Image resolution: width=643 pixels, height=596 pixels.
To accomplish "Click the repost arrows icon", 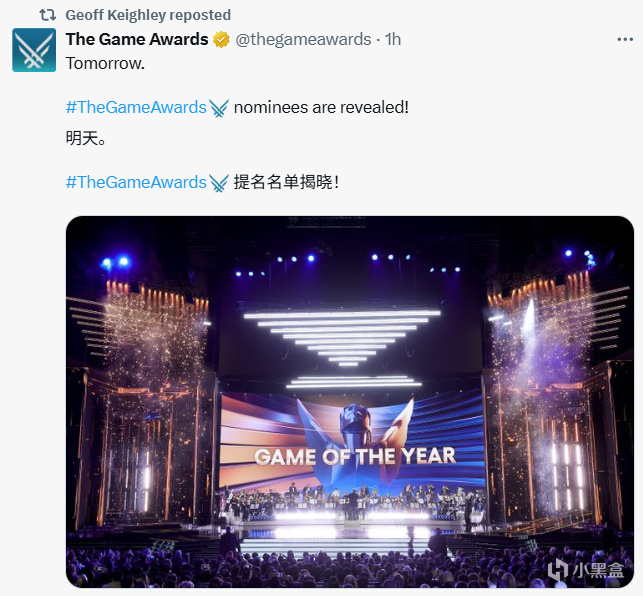I will pos(47,15).
